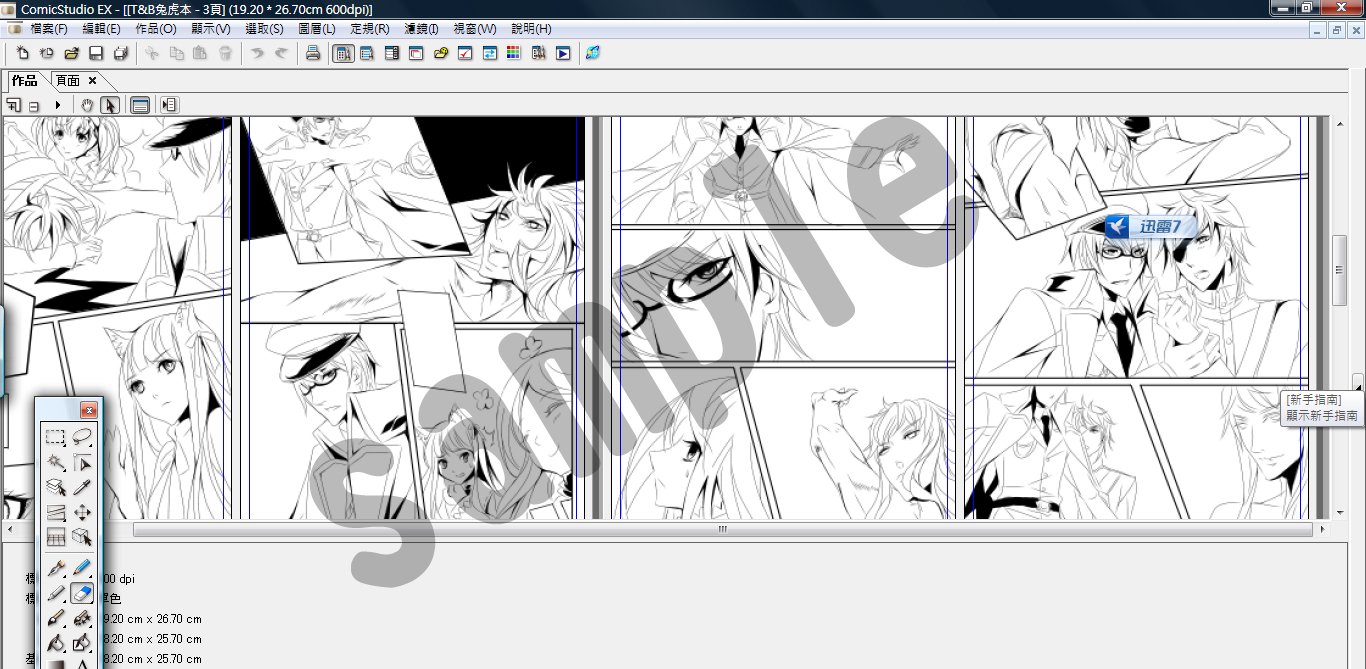Select the arrow pointer tool in sub-toolbar
The image size is (1366, 669).
[x=110, y=105]
